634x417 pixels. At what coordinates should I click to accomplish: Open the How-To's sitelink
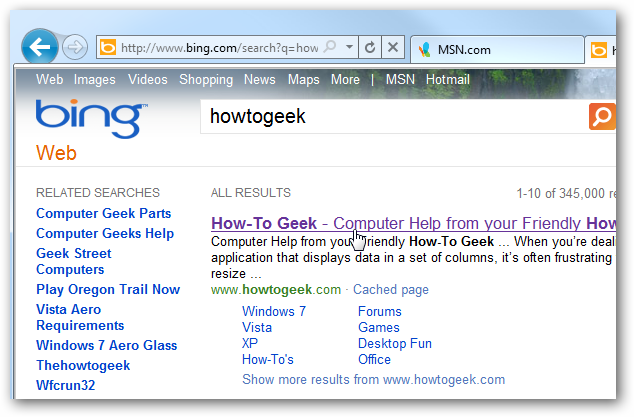[268, 359]
